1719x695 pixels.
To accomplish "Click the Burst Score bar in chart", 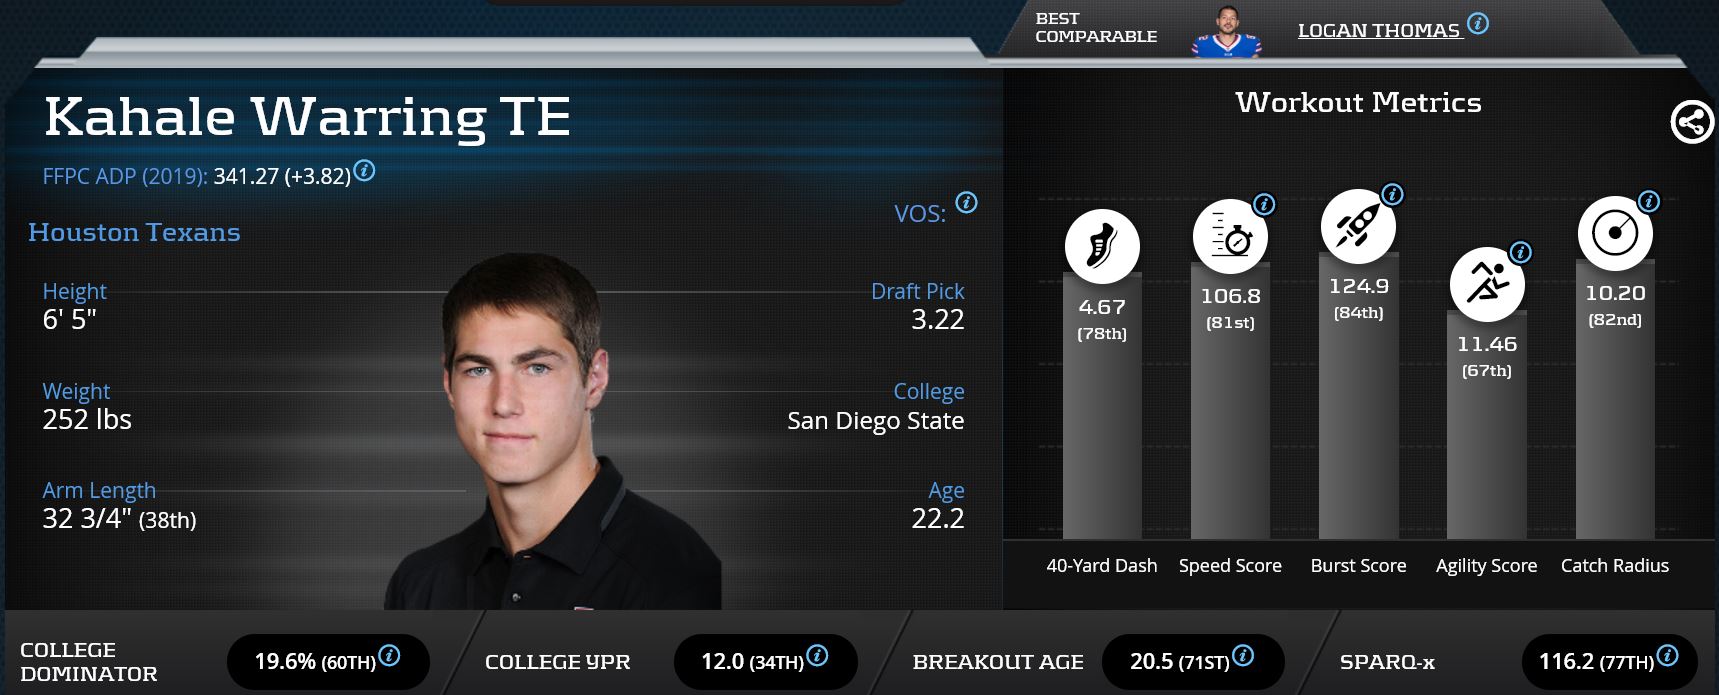I will (1358, 420).
